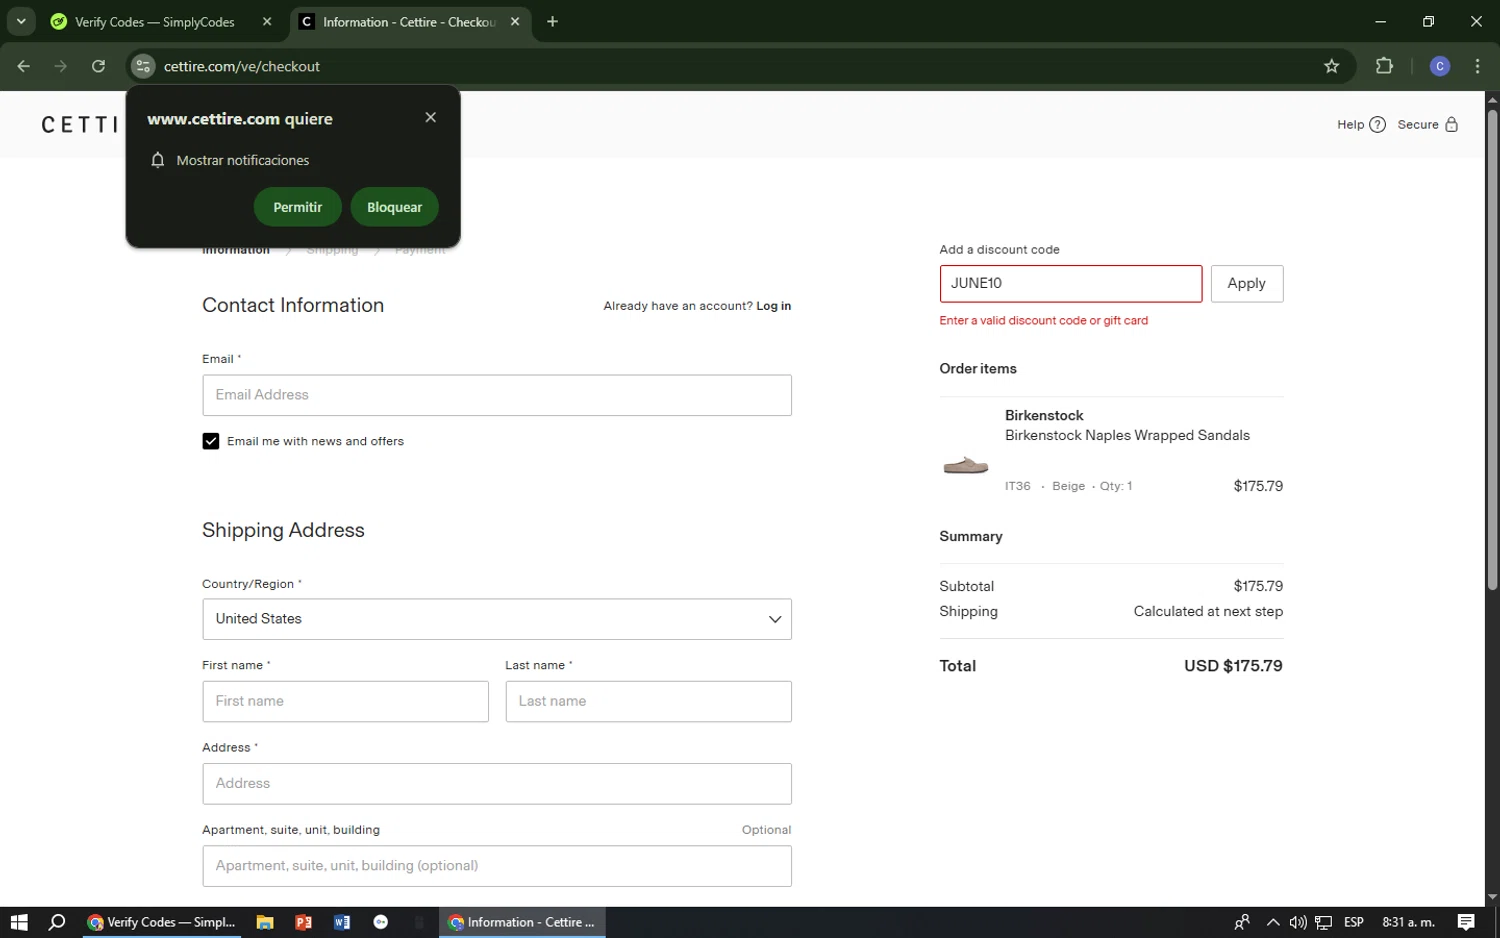Viewport: 1500px width, 938px height.
Task: Open Word from taskbar
Action: coord(342,922)
